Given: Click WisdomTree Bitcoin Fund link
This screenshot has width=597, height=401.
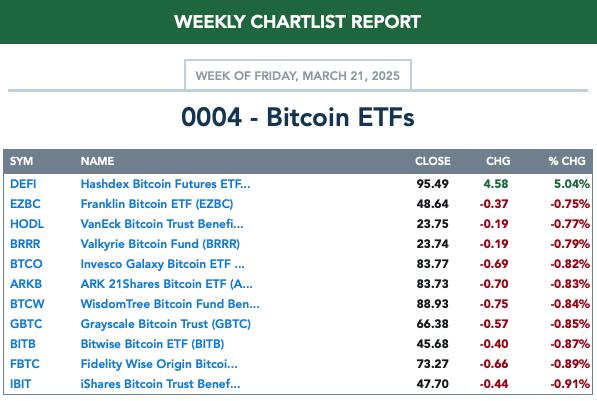Looking at the screenshot, I should tap(170, 304).
